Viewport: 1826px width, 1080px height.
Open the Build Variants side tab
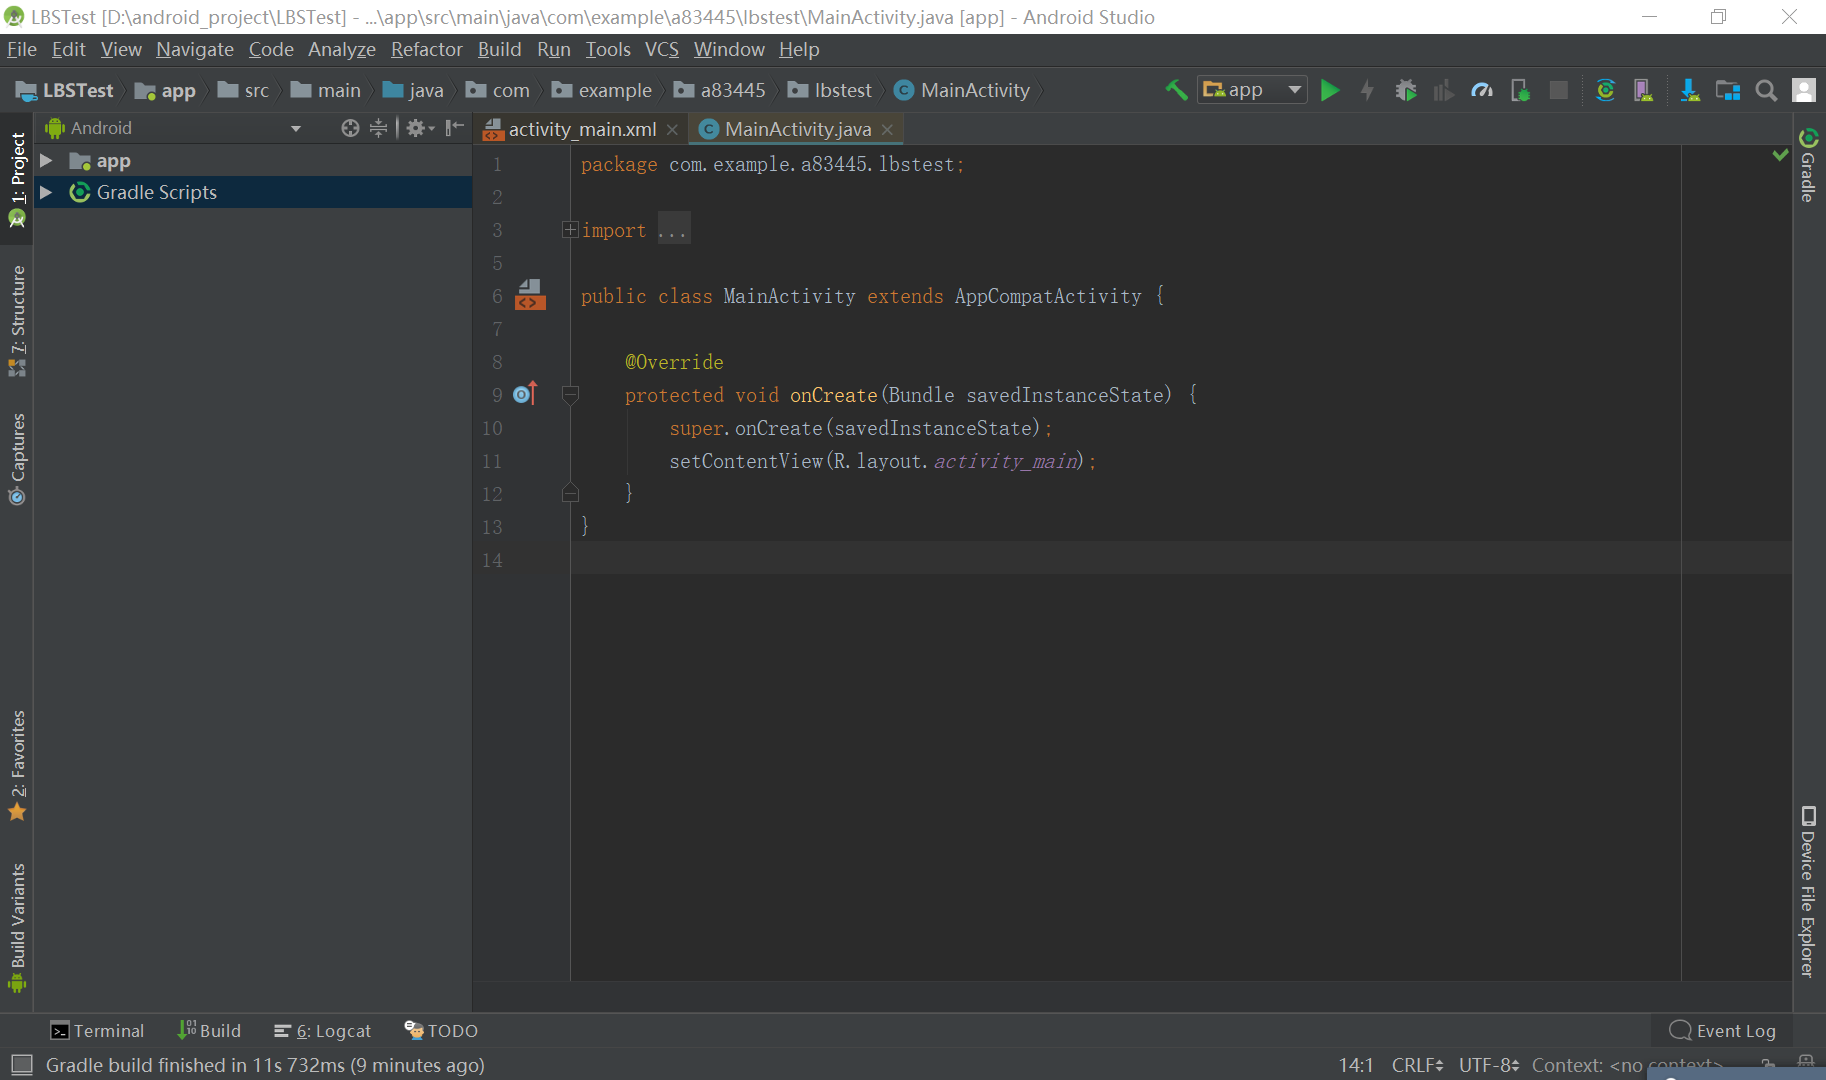(17, 927)
